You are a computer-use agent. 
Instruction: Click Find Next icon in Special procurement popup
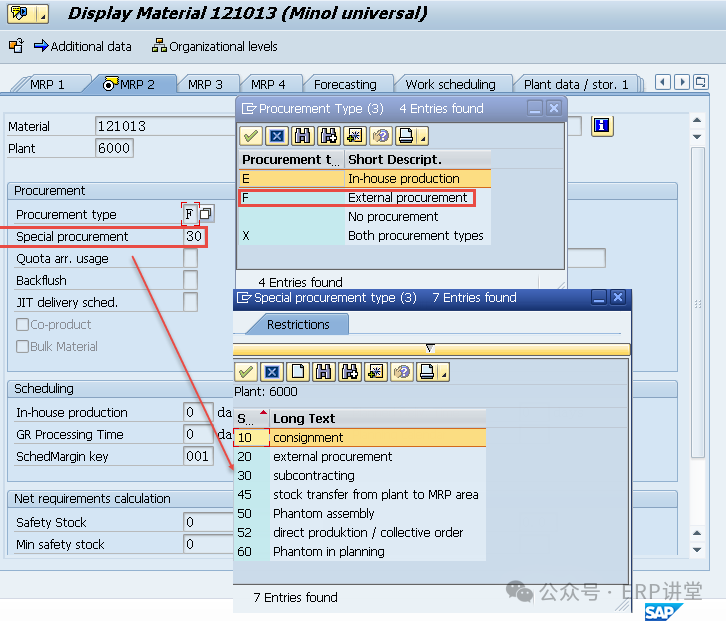pos(349,372)
